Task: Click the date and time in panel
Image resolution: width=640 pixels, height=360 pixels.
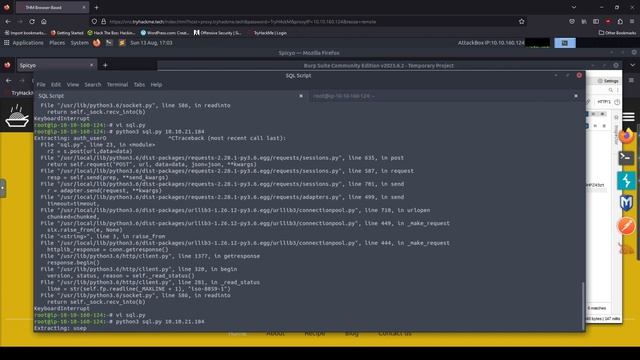Action: point(151,42)
